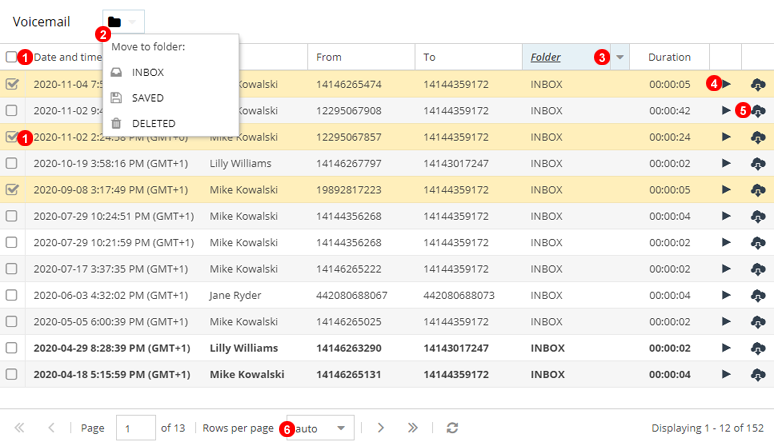This screenshot has width=774, height=446.
Task: Select the 442080688067 From cell
Action: coord(352,295)
